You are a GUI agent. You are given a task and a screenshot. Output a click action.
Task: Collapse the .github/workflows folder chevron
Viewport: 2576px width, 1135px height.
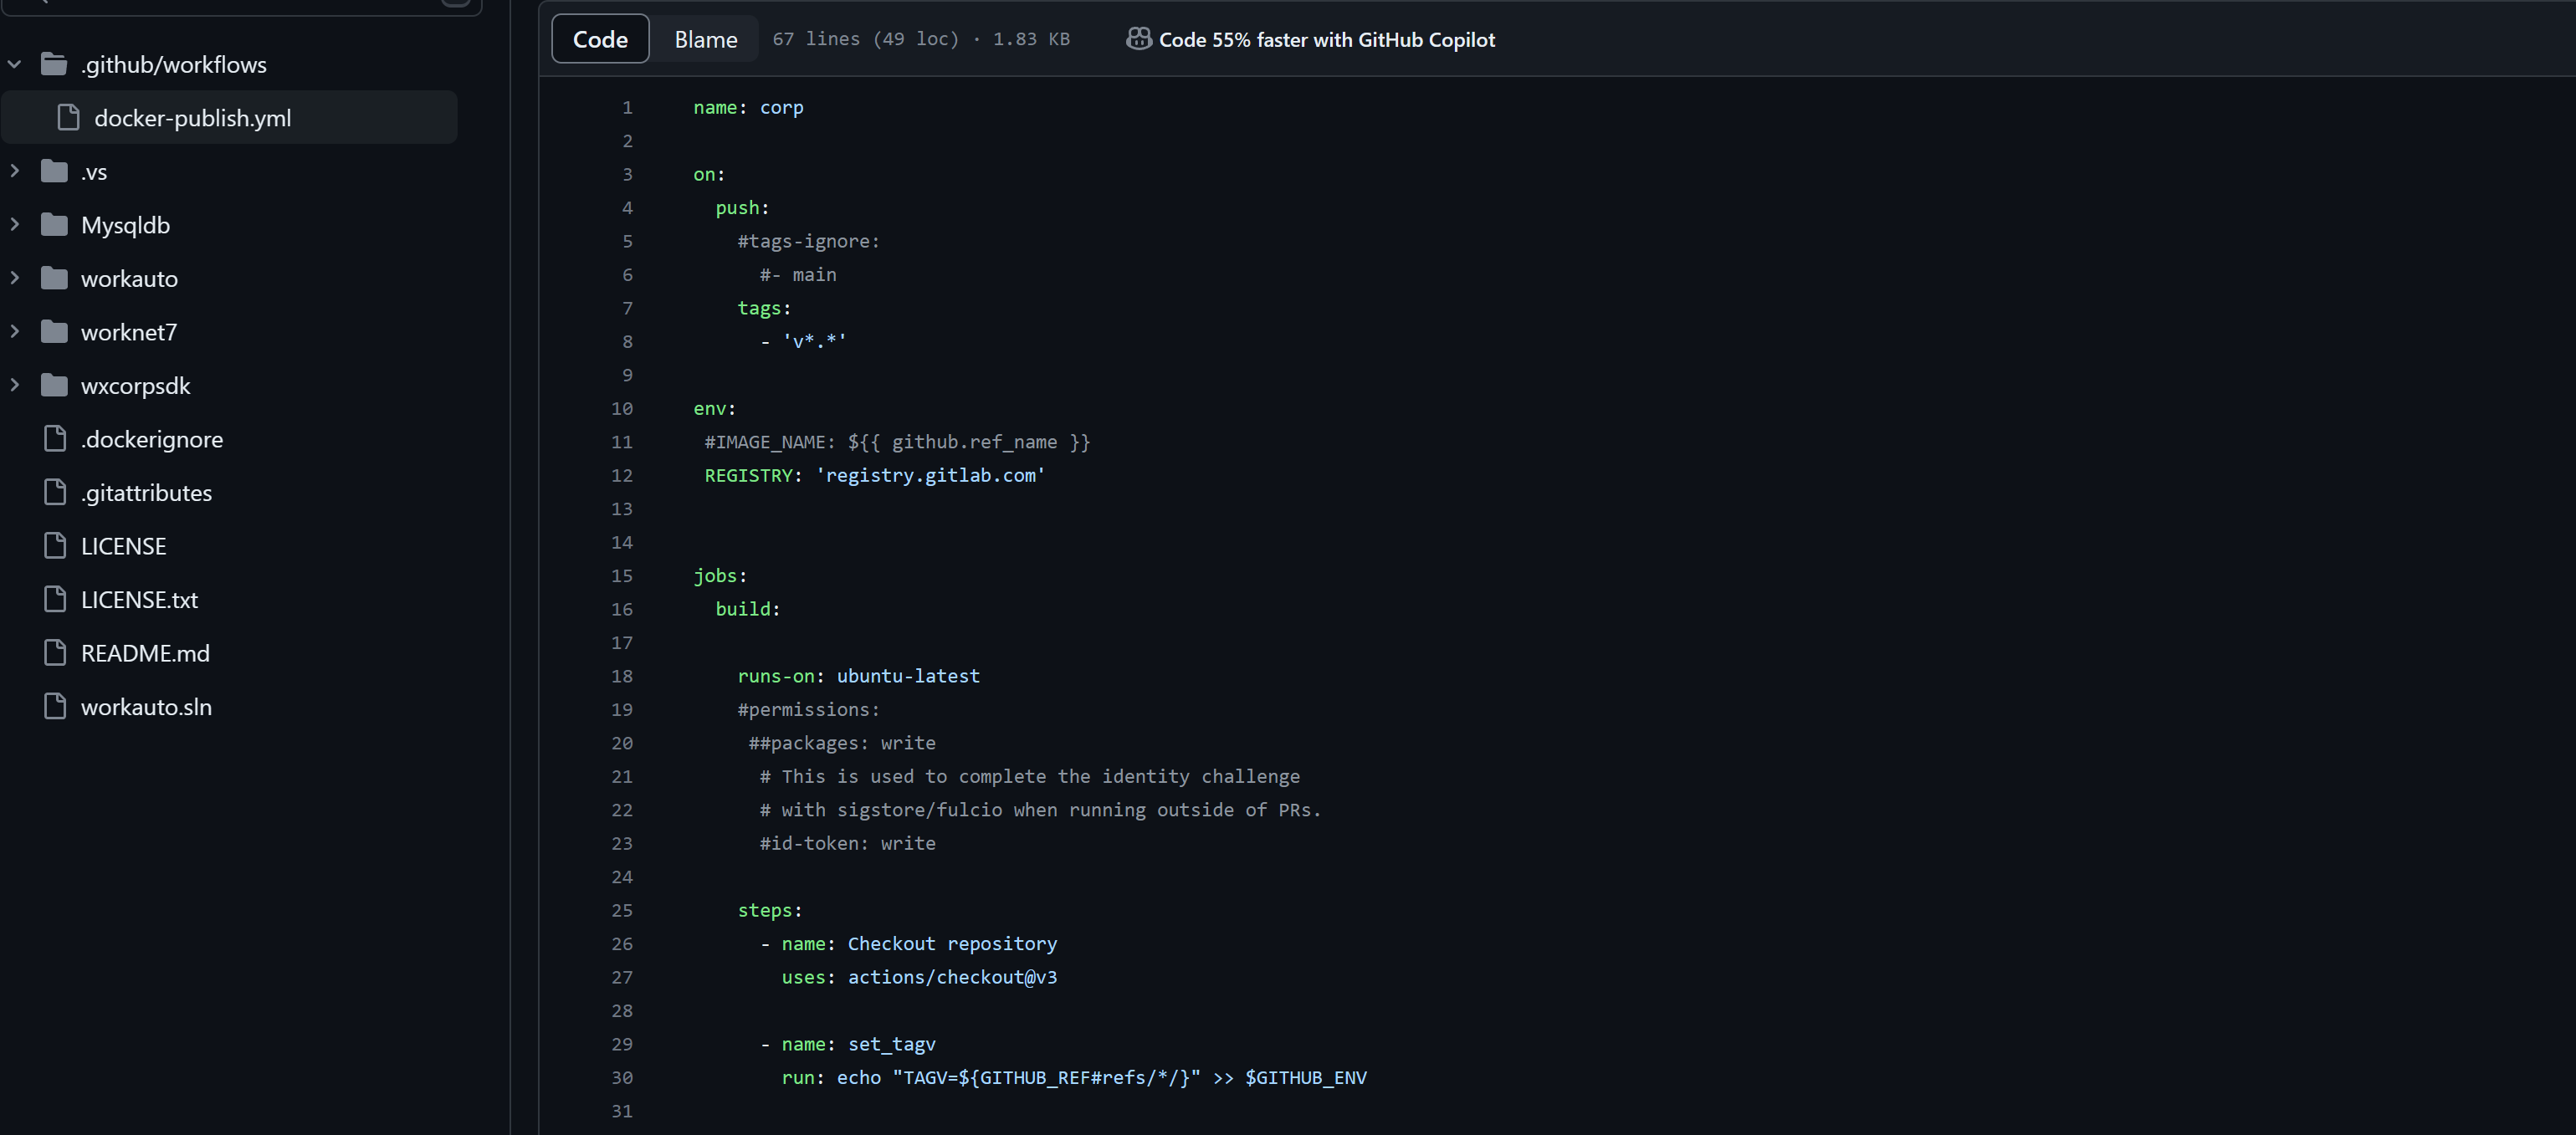coord(15,65)
